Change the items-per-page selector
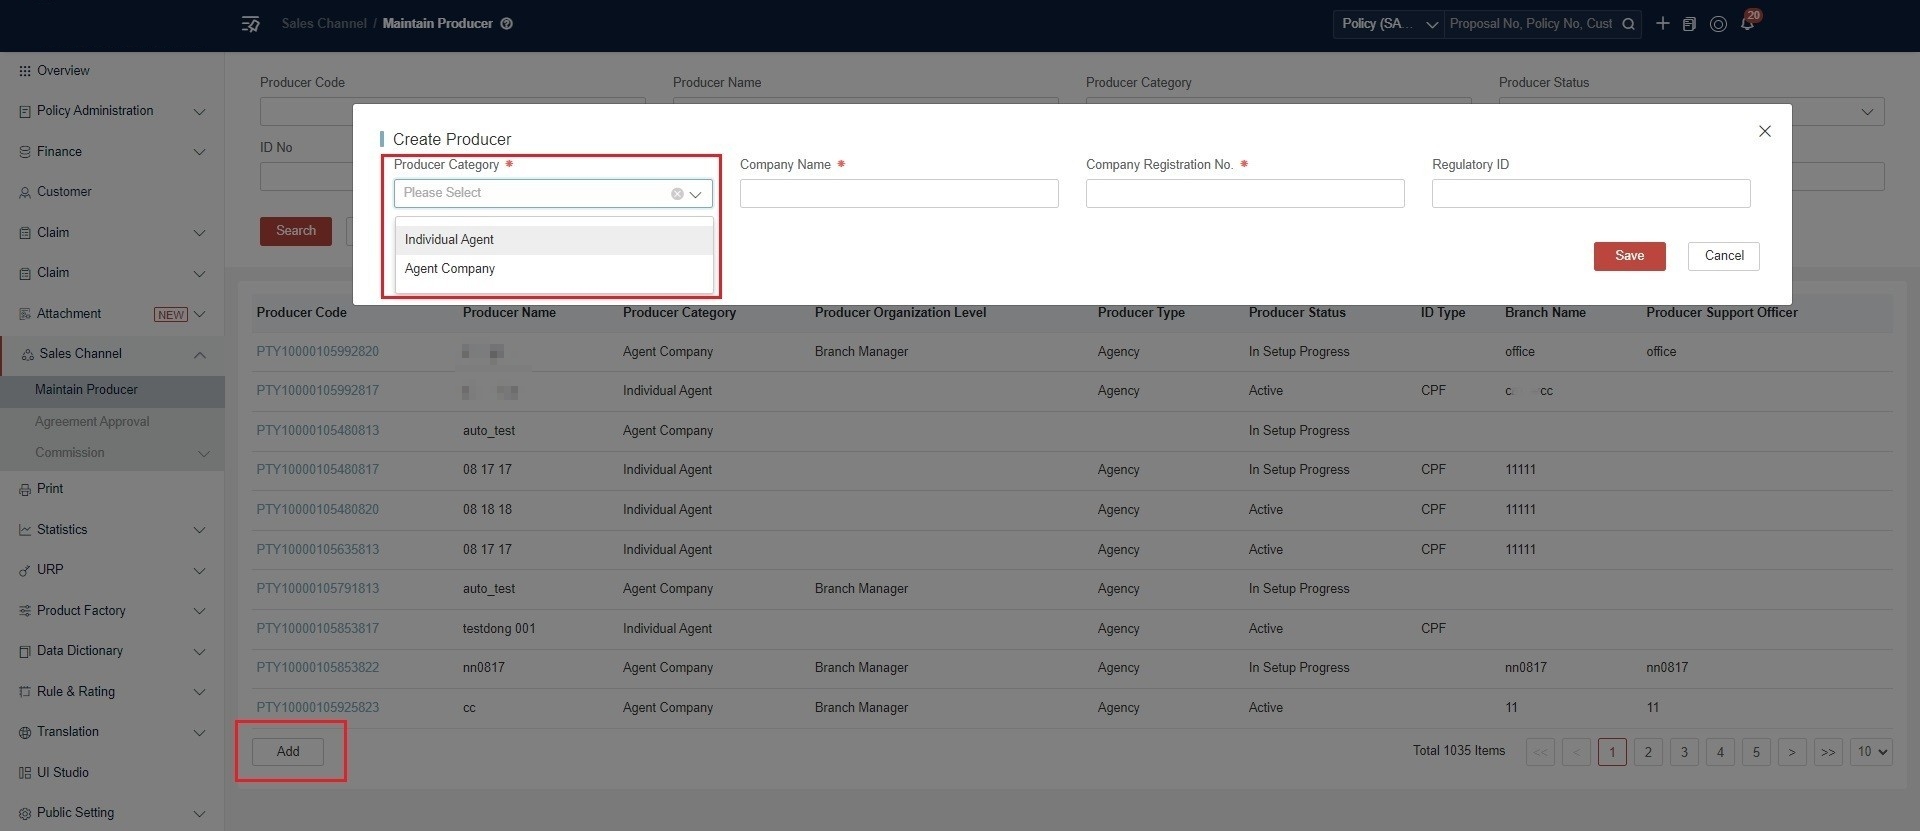The width and height of the screenshot is (1920, 831). 1872,752
